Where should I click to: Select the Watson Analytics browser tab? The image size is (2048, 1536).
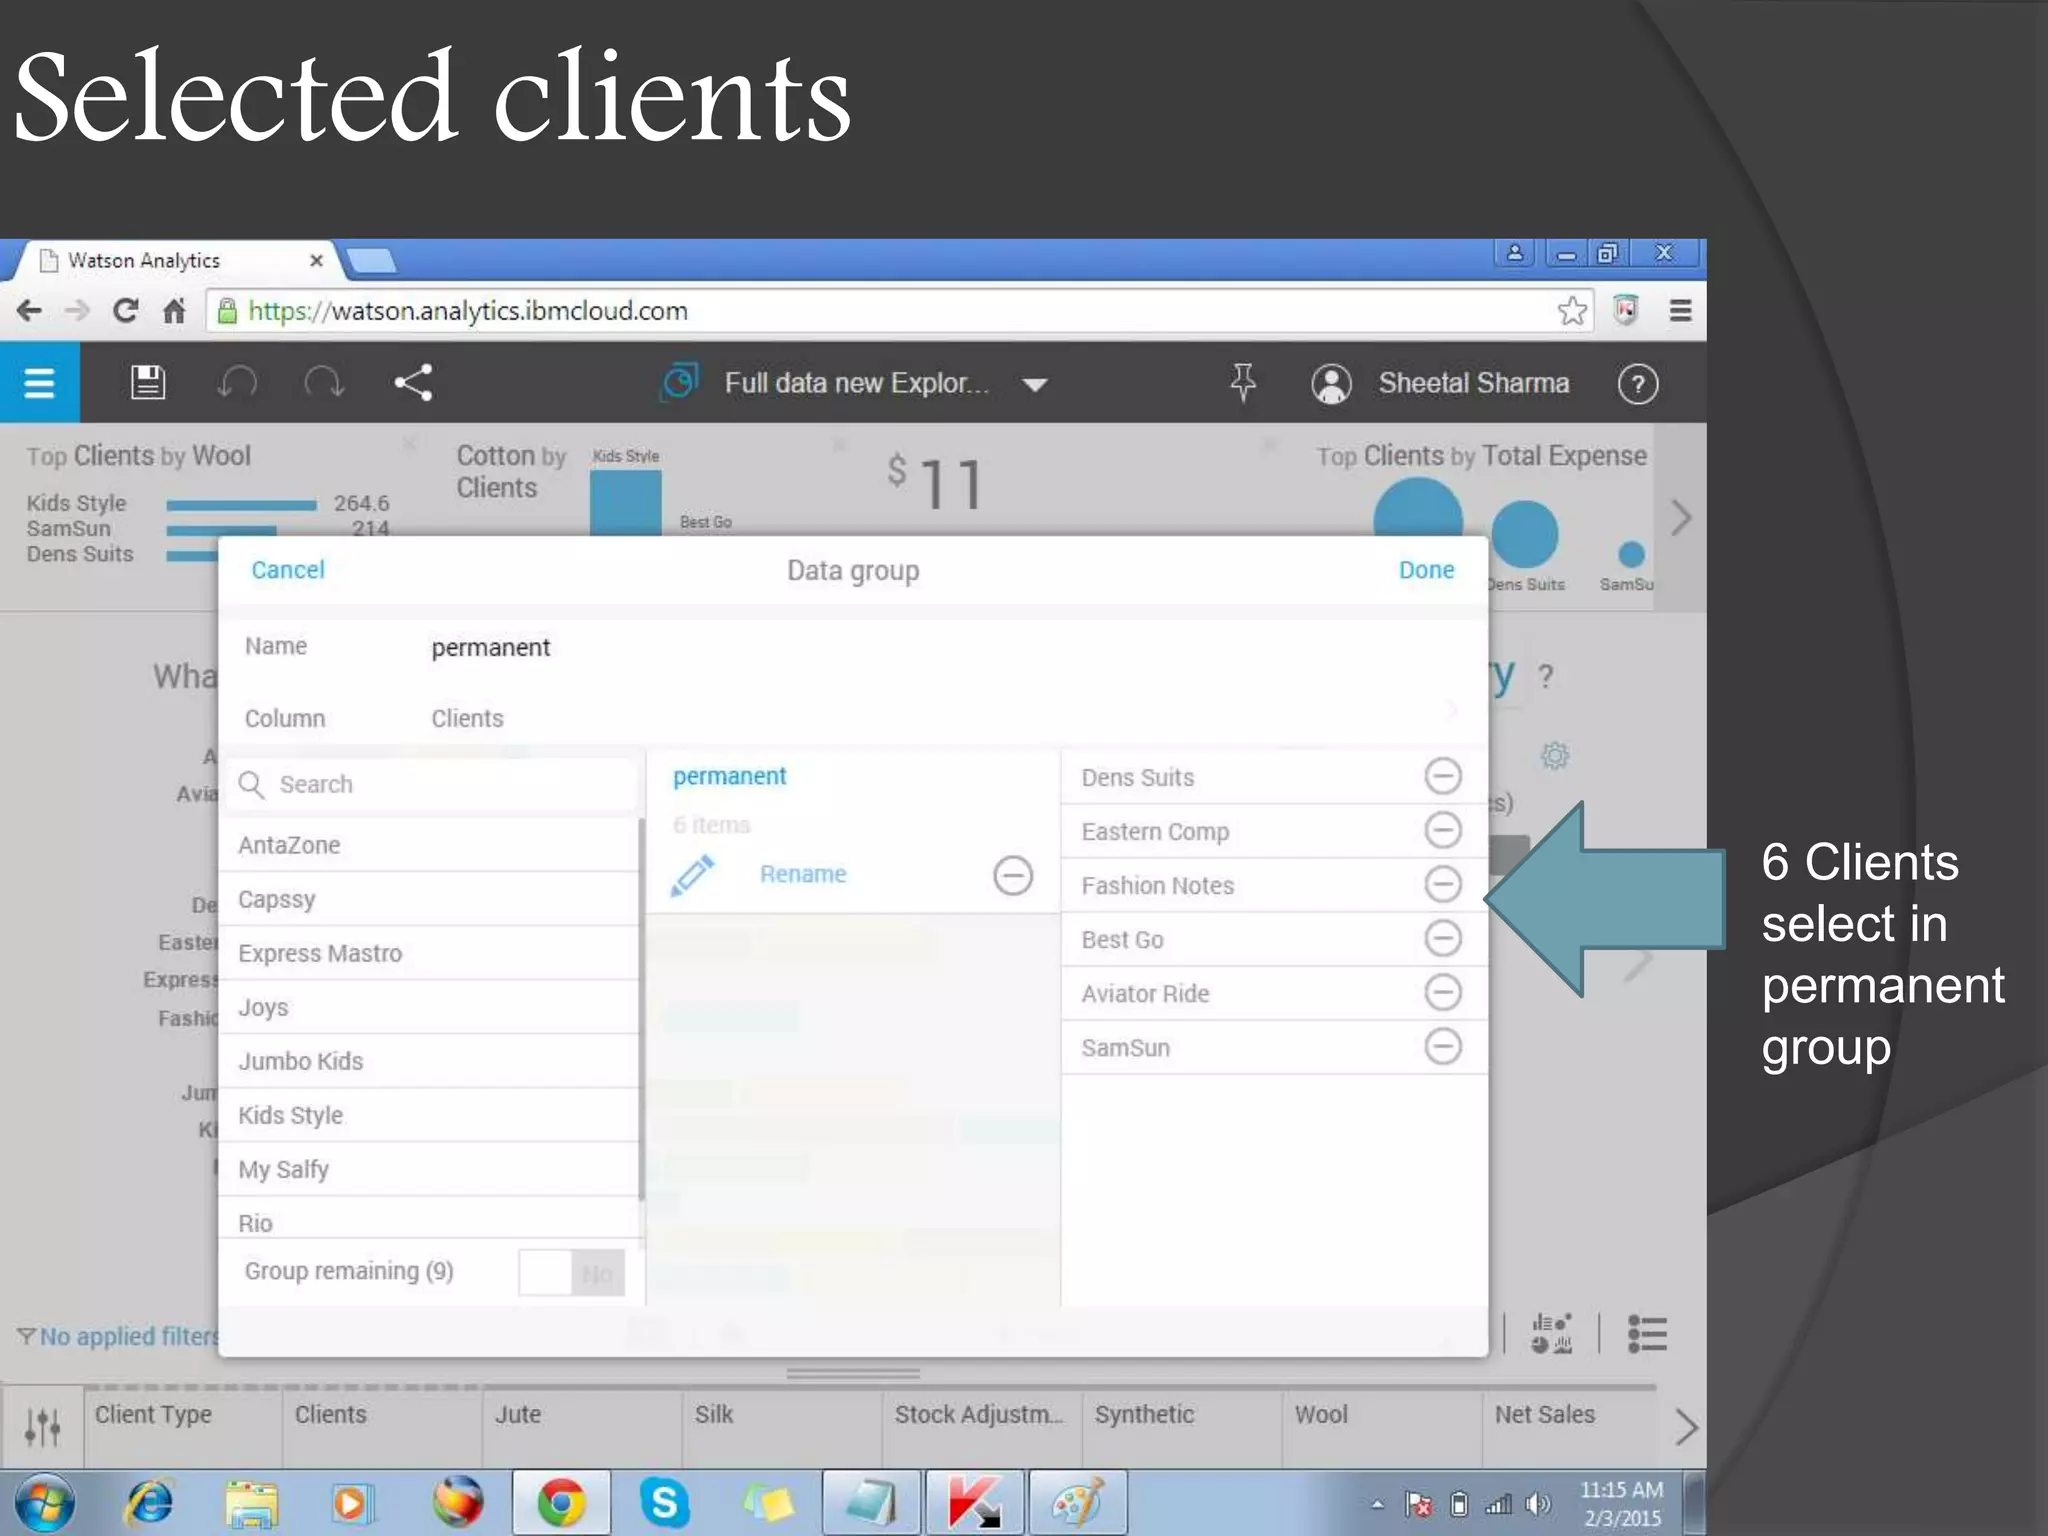point(175,261)
